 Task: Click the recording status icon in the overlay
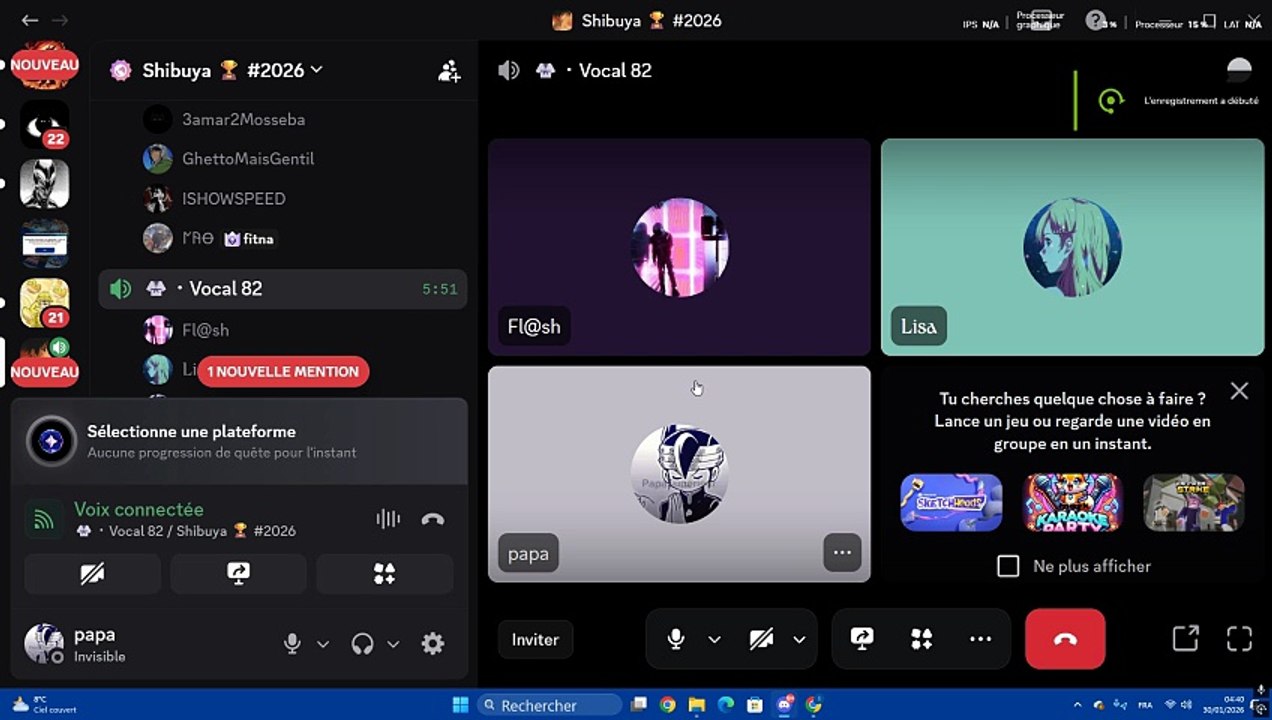click(1110, 101)
